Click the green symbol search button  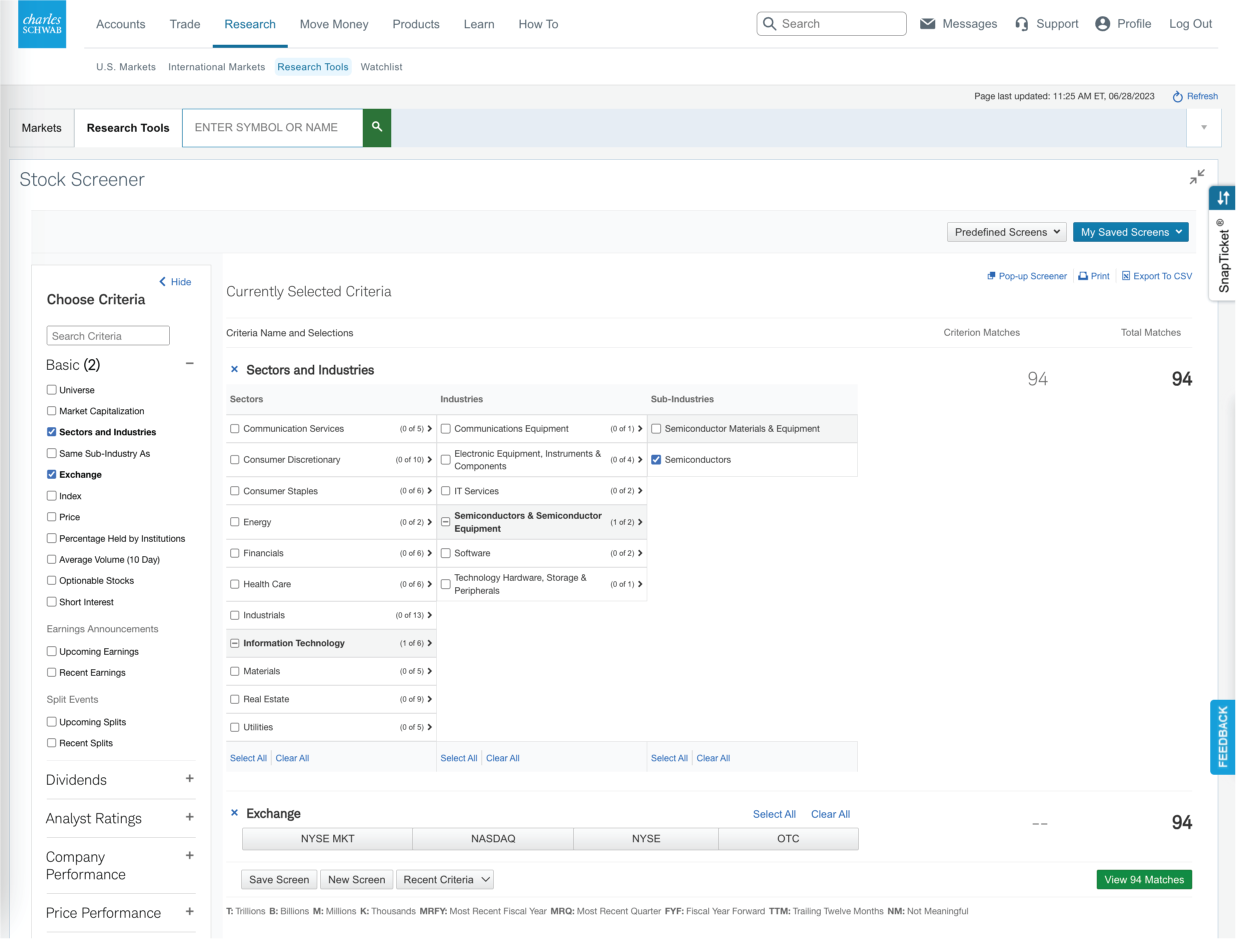point(377,128)
